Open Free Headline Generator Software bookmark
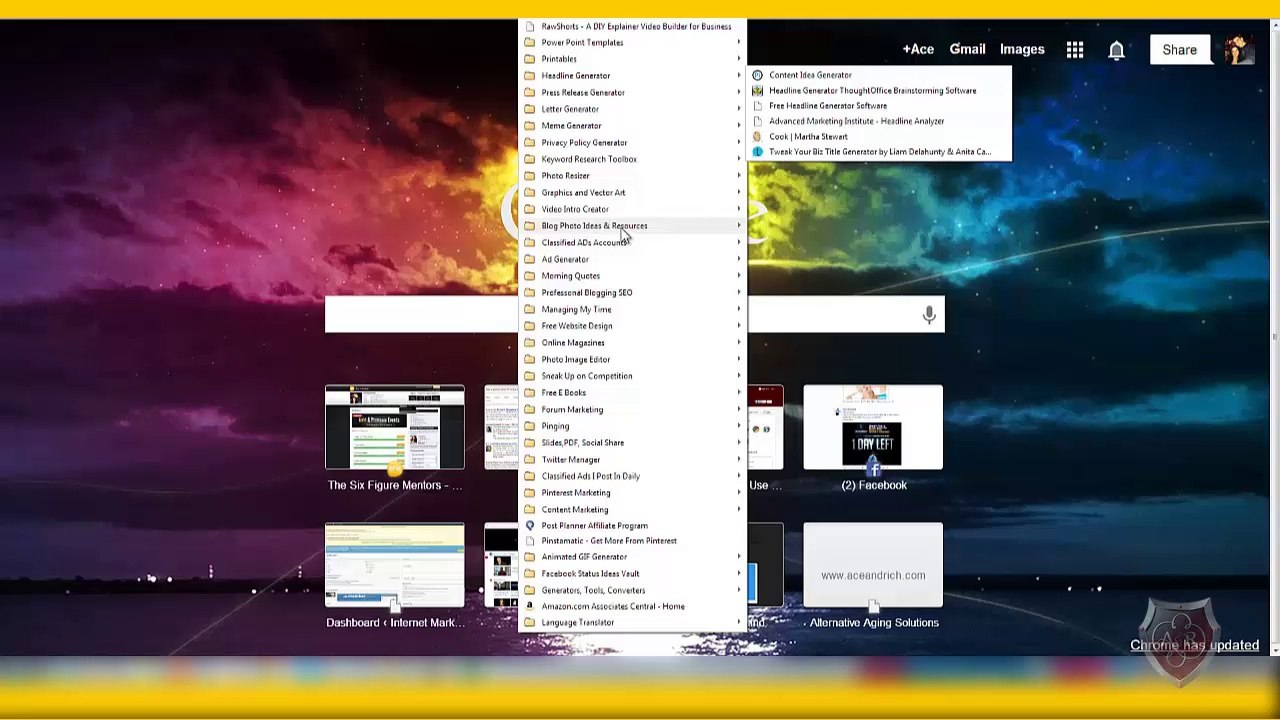This screenshot has height=720, width=1280. tap(880, 106)
